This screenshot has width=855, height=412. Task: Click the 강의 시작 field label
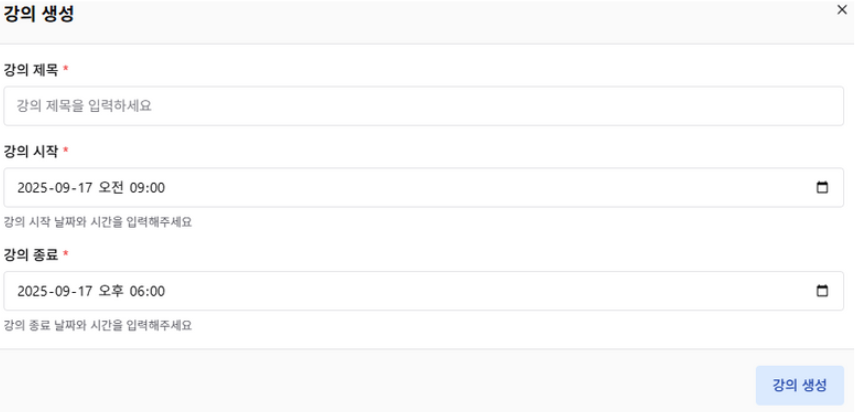pos(31,151)
